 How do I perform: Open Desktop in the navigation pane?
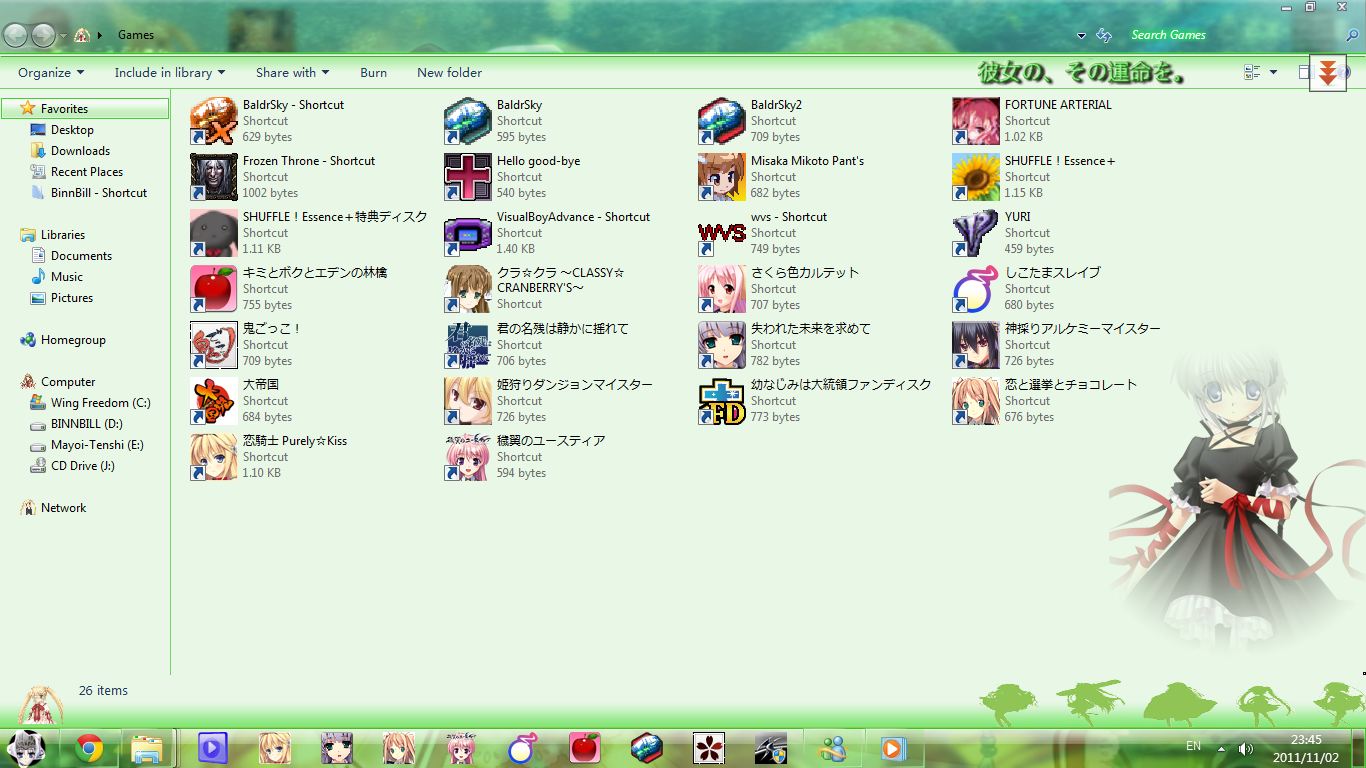72,129
